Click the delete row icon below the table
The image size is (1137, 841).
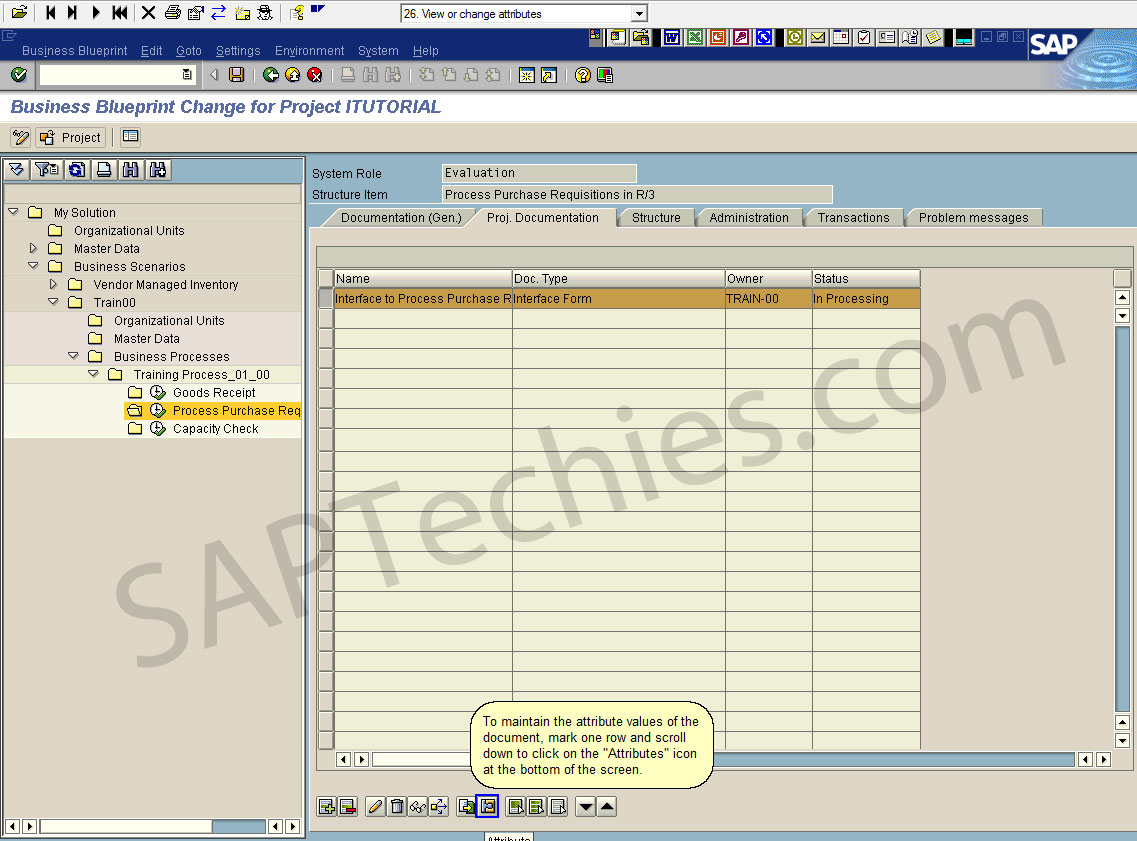coord(348,806)
